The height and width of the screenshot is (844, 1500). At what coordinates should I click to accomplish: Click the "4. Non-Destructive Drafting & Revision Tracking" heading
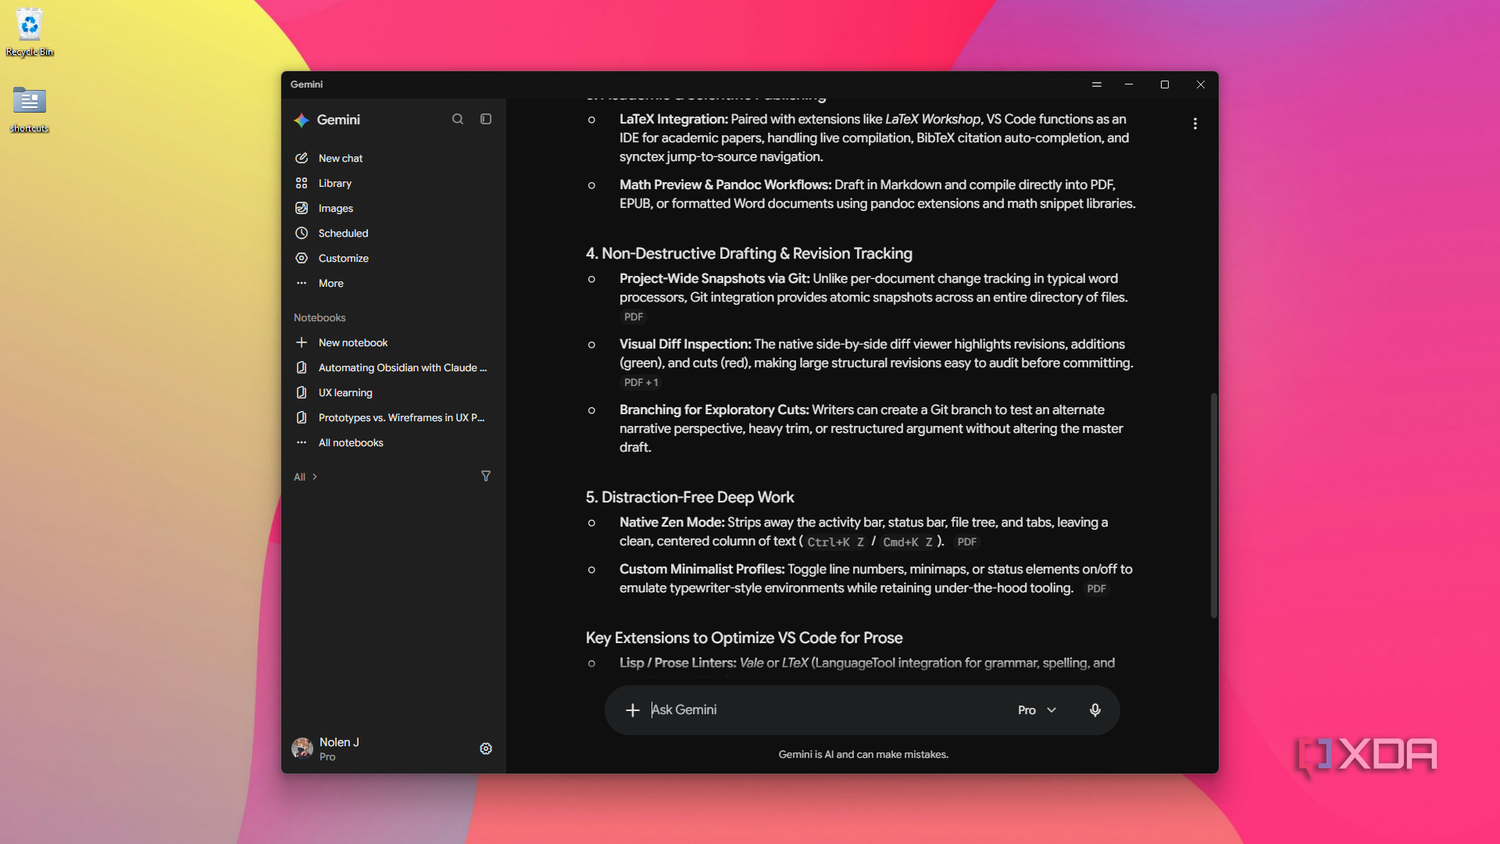tap(749, 254)
